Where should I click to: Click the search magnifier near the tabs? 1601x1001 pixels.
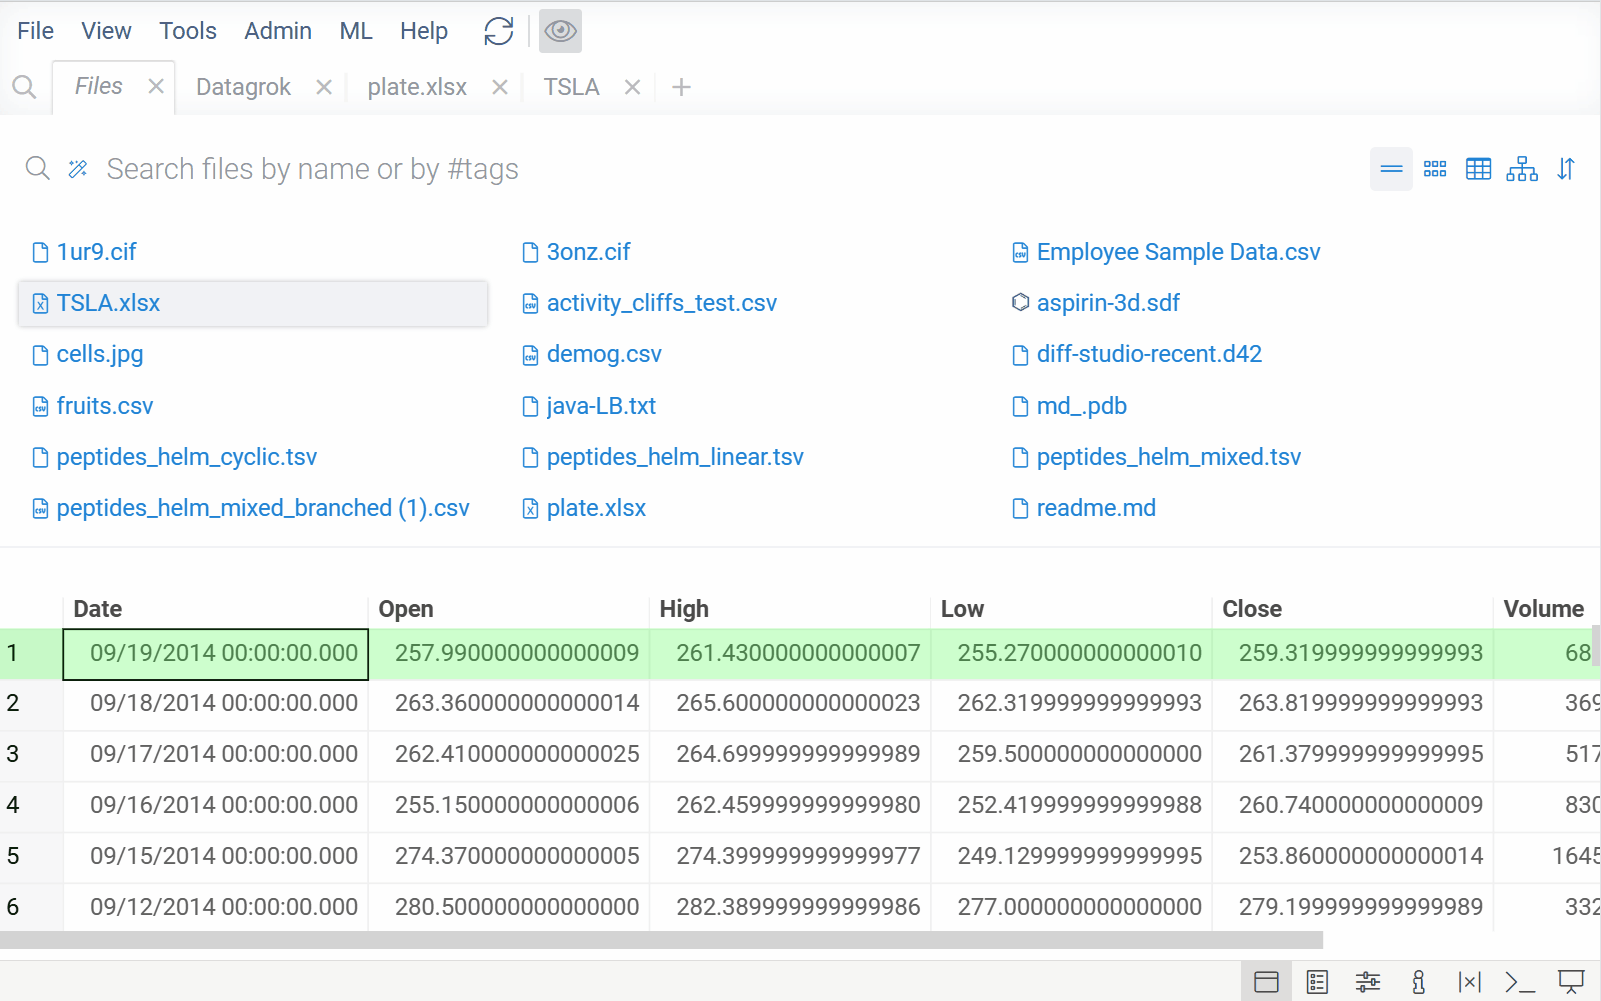point(24,86)
